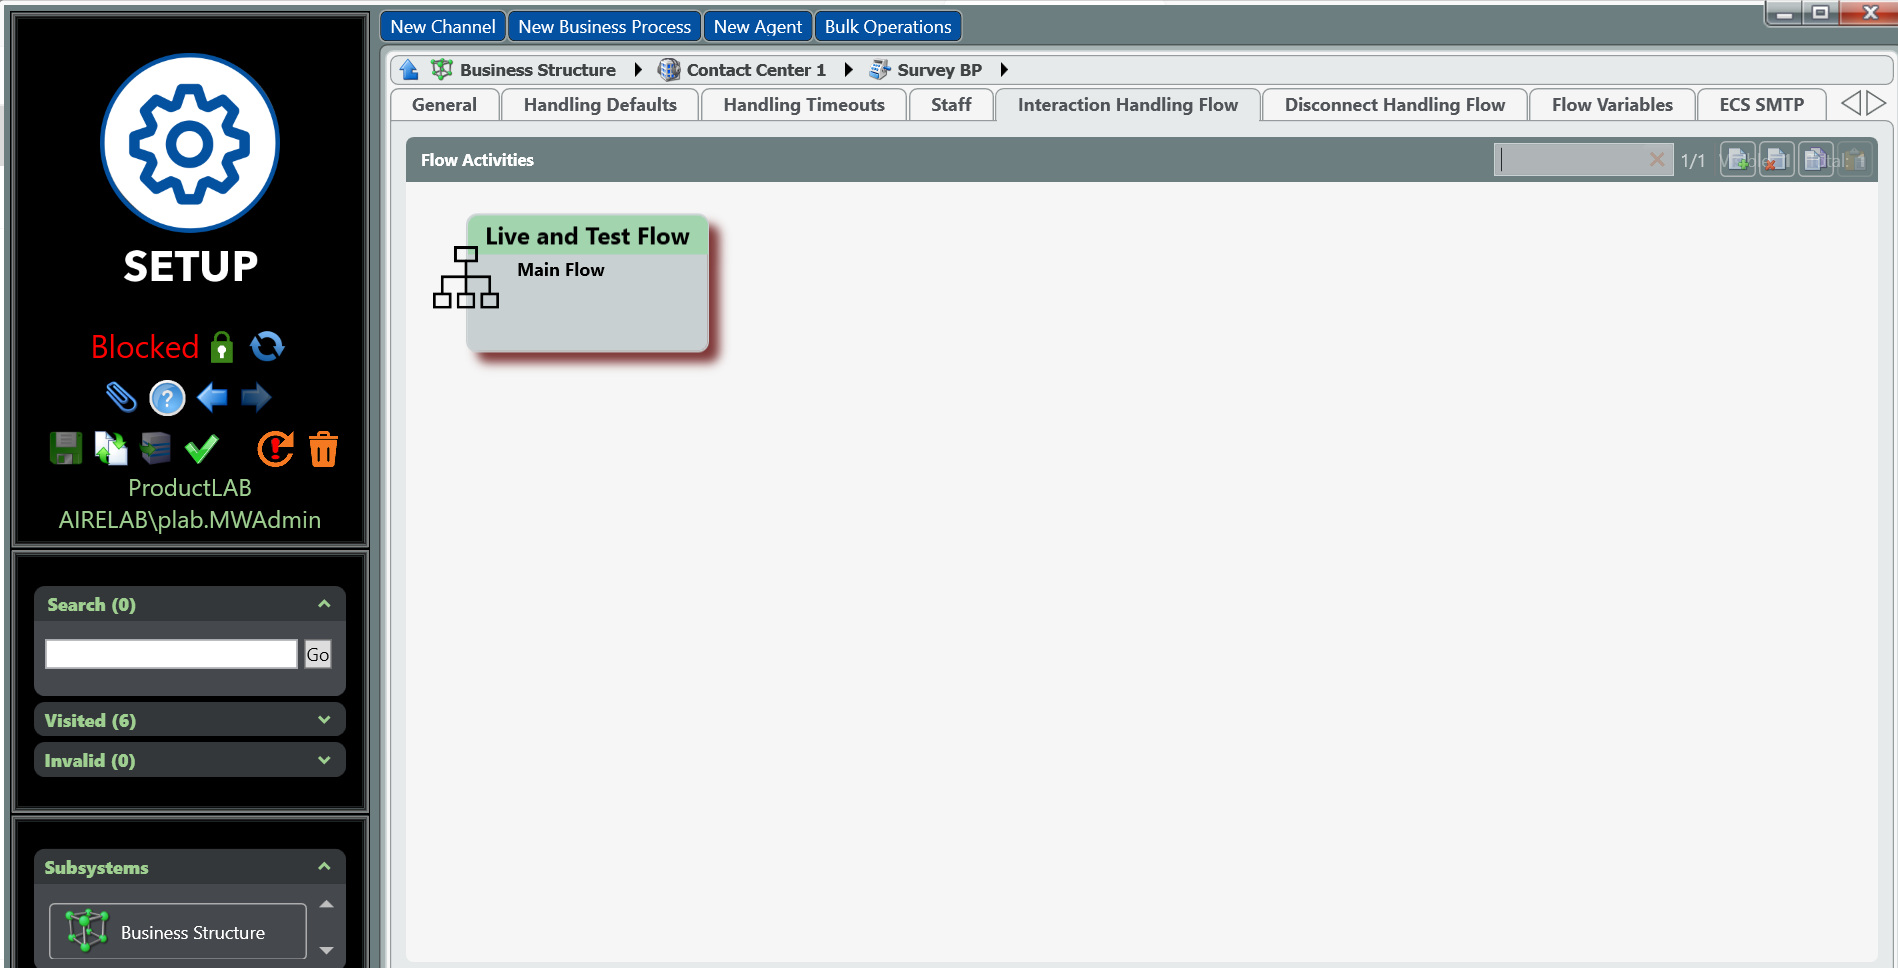
Task: Click the orange trash delete icon
Action: coord(323,449)
